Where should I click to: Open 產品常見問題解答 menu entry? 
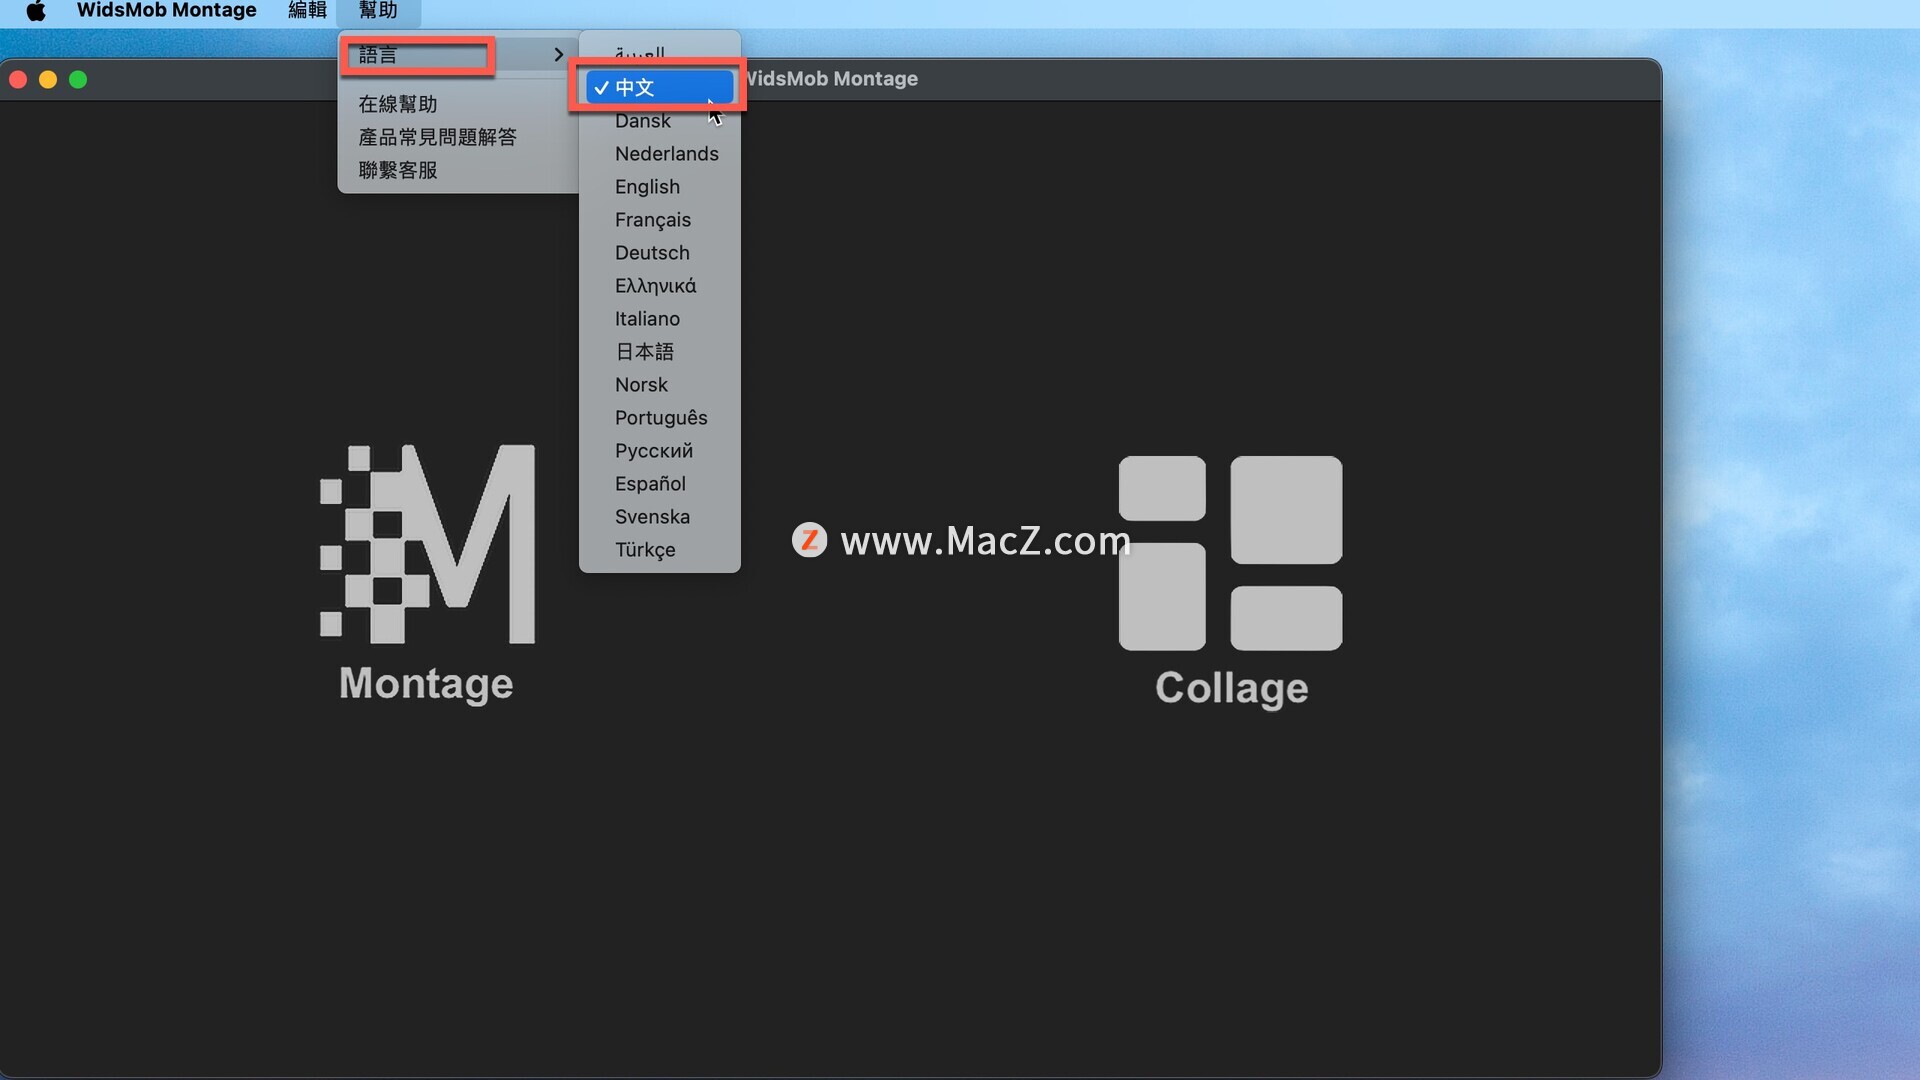click(x=438, y=137)
